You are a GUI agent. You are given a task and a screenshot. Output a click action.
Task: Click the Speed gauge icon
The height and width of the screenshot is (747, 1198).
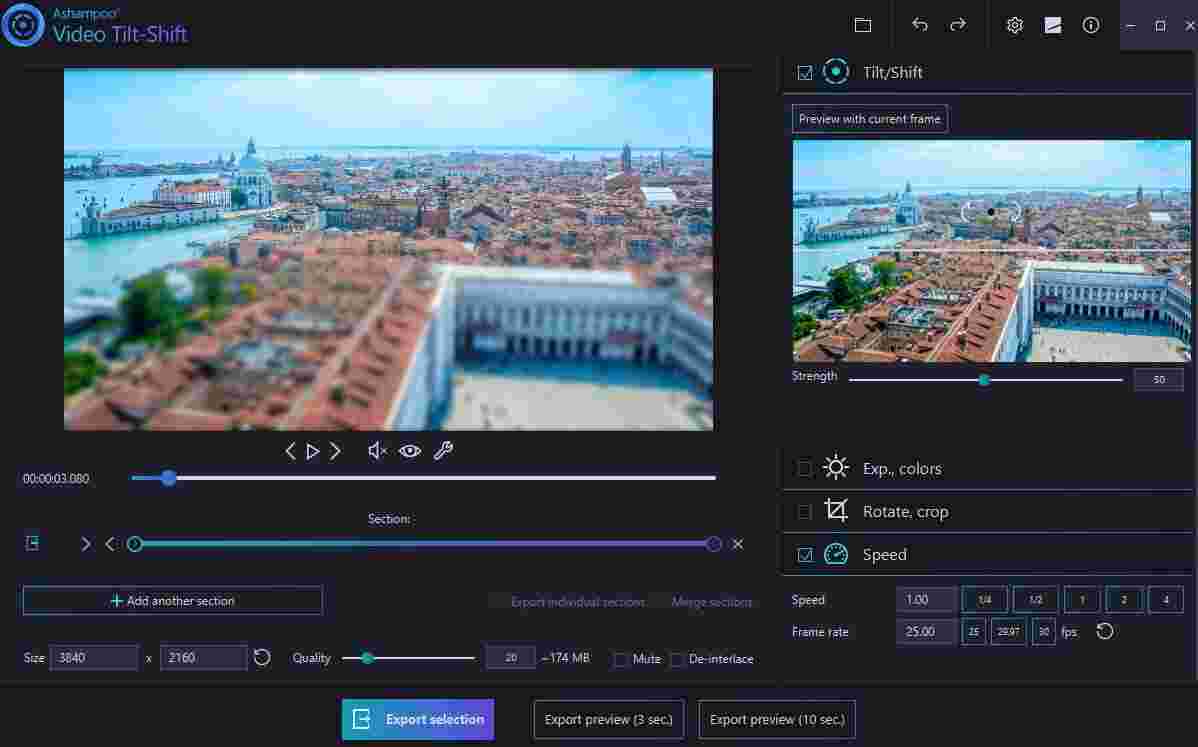click(x=835, y=554)
